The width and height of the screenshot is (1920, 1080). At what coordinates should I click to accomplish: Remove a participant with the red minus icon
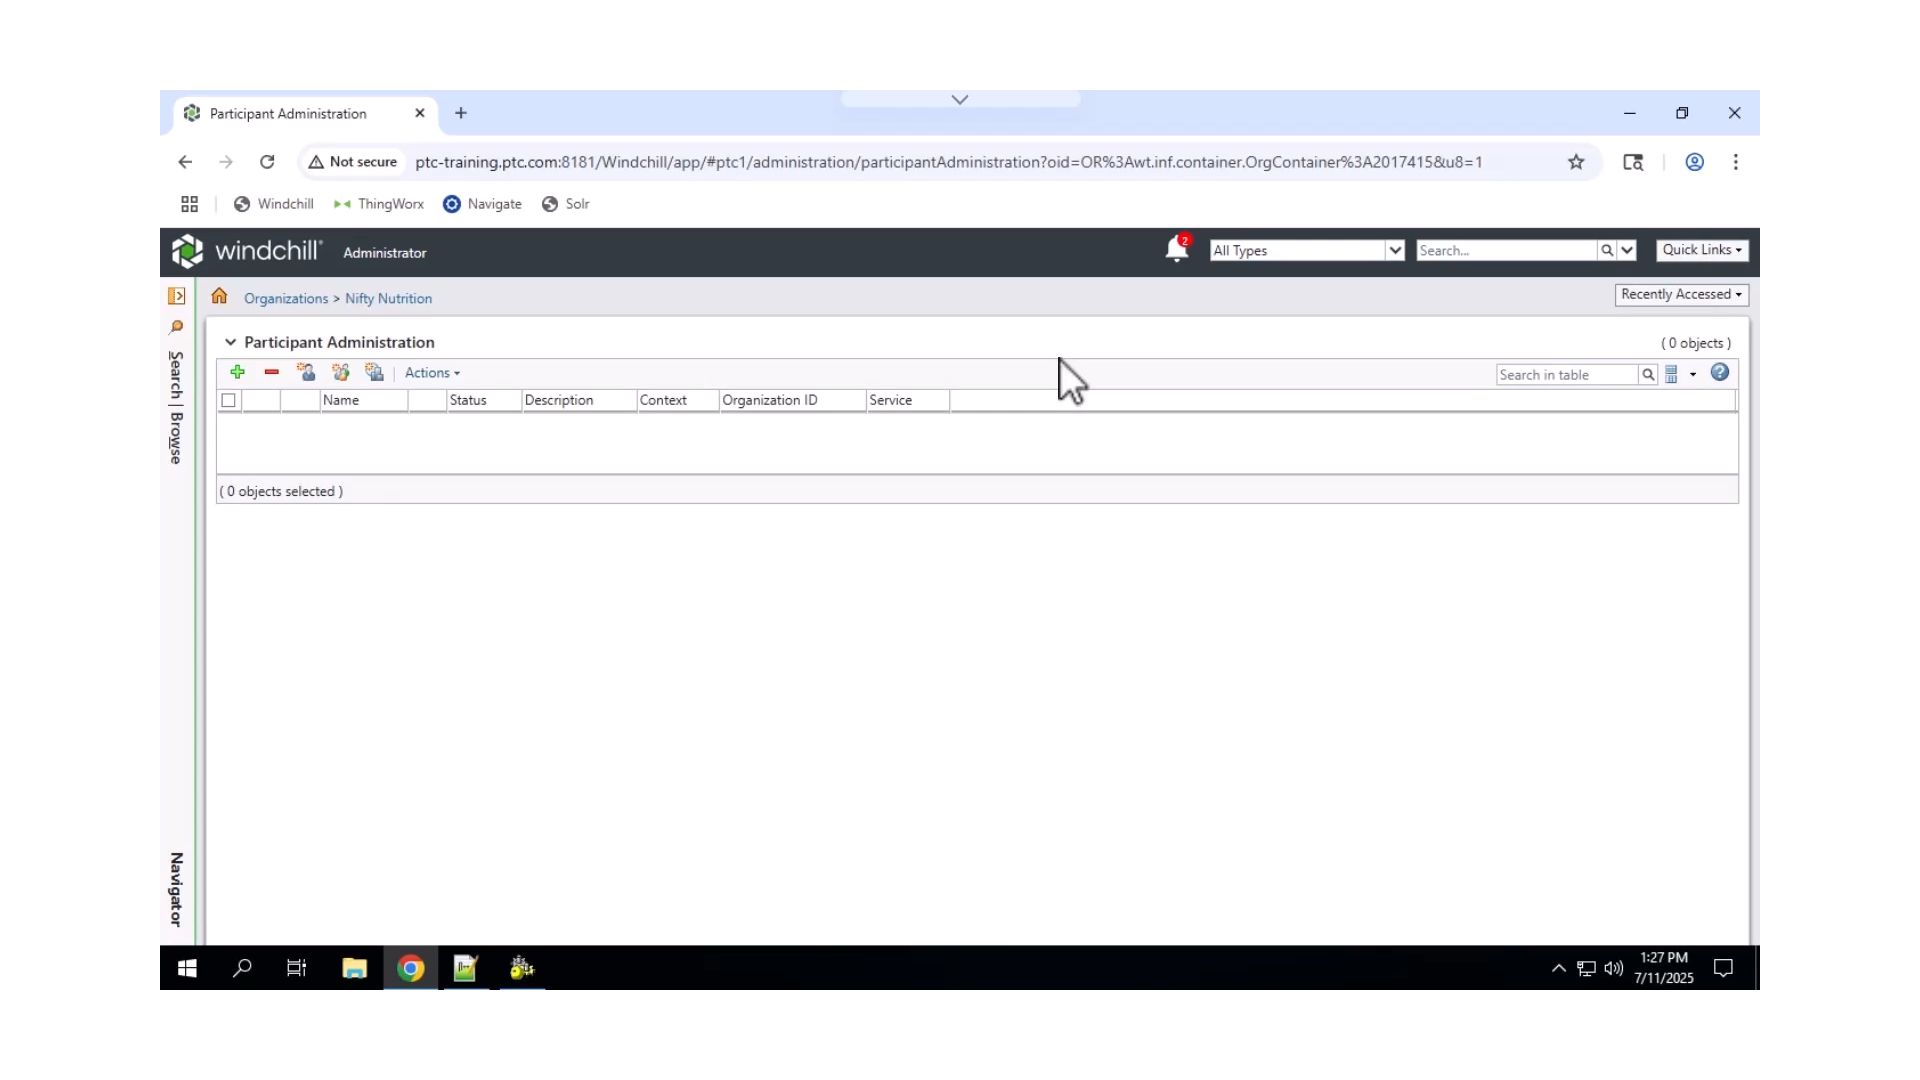pos(271,372)
